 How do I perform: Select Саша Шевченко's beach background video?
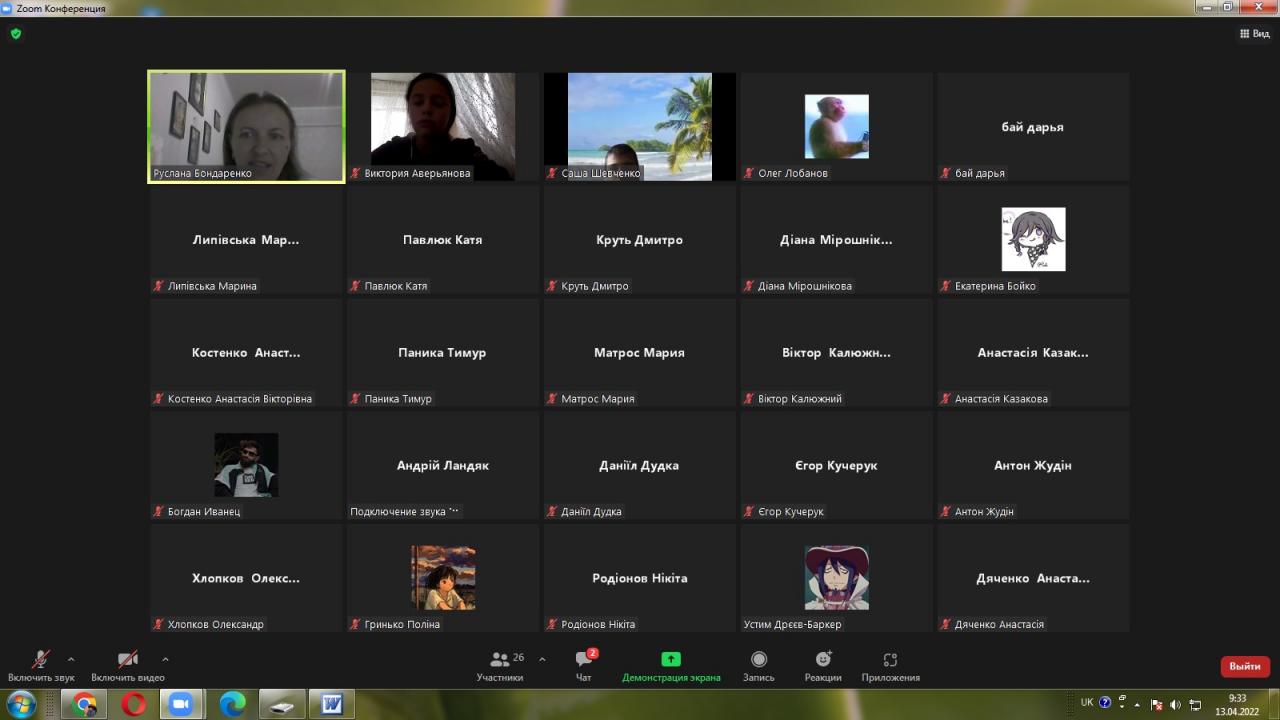[x=640, y=126]
